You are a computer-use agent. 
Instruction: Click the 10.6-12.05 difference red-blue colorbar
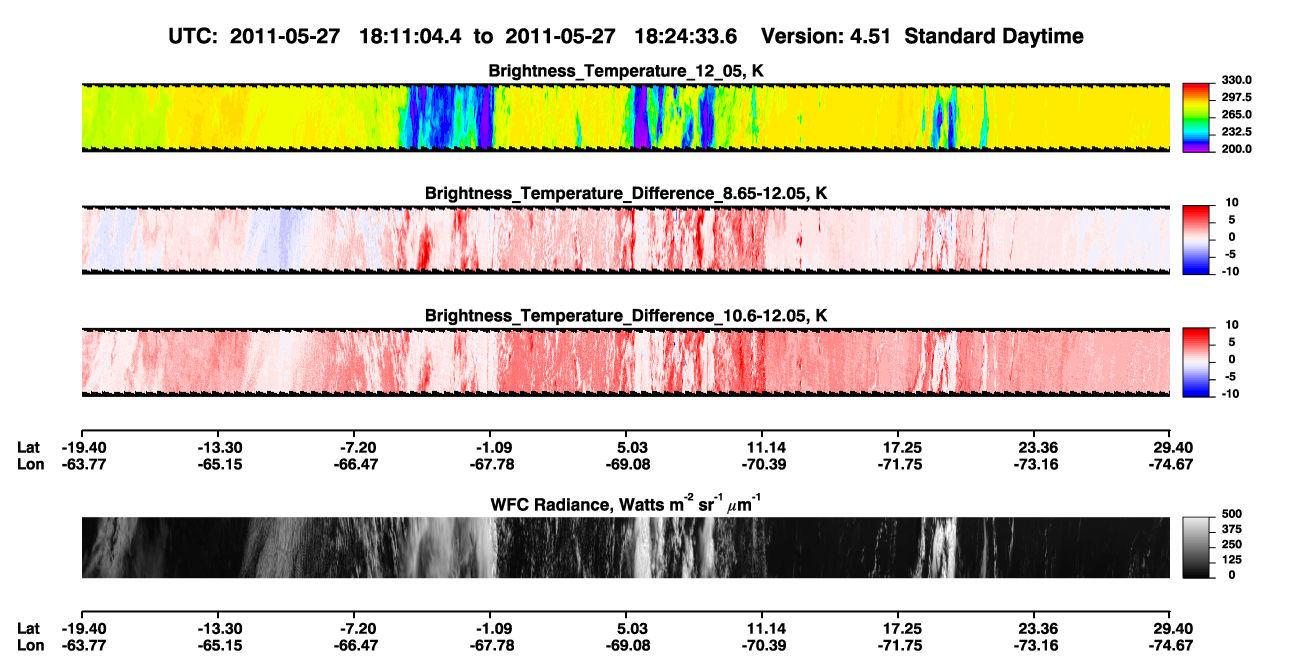pyautogui.click(x=1197, y=361)
